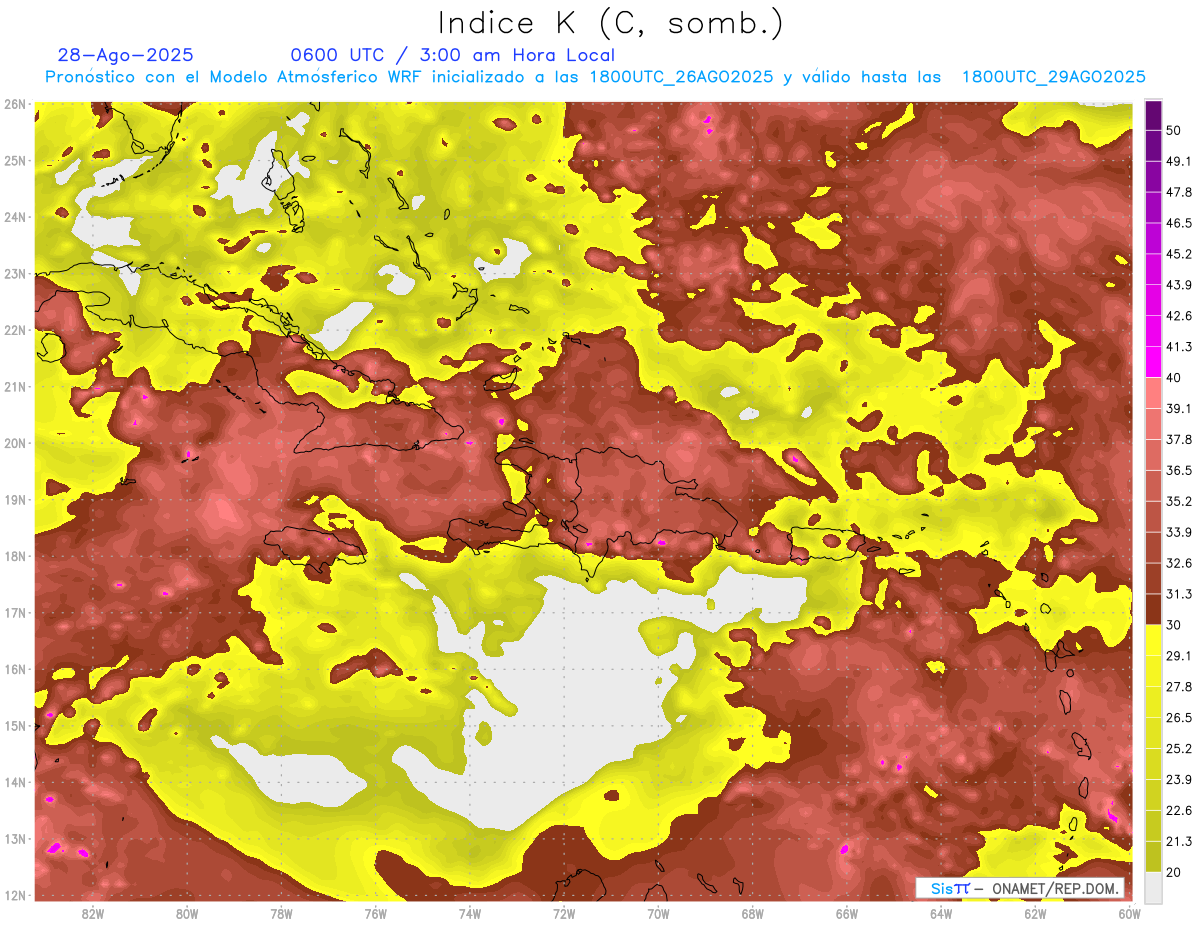Click the colorbar value '46.5'
1200x927 pixels.
click(x=1178, y=223)
